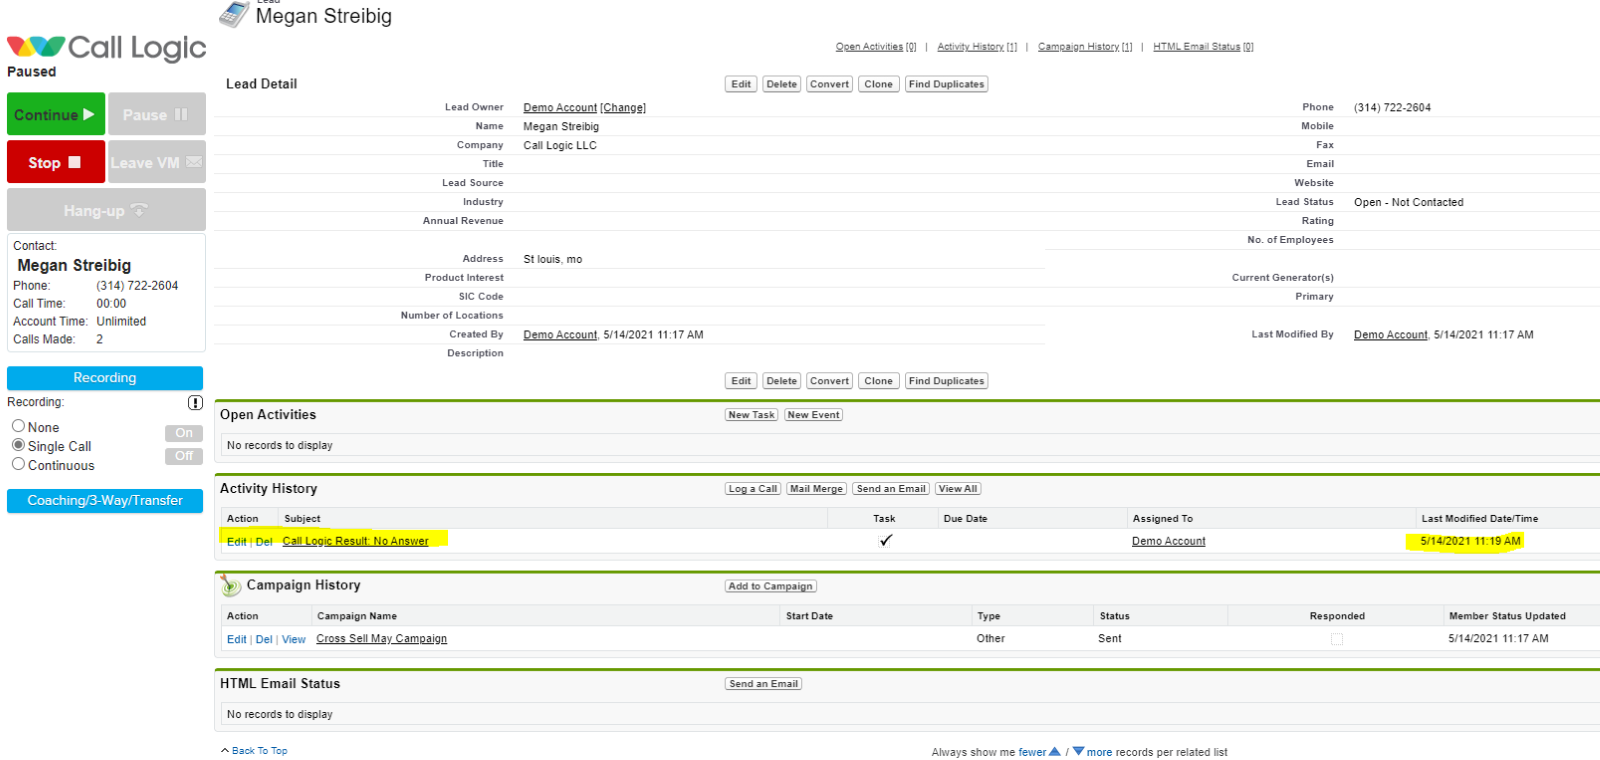Edit the Call Logic Result activity
1600x760 pixels.
[237, 542]
